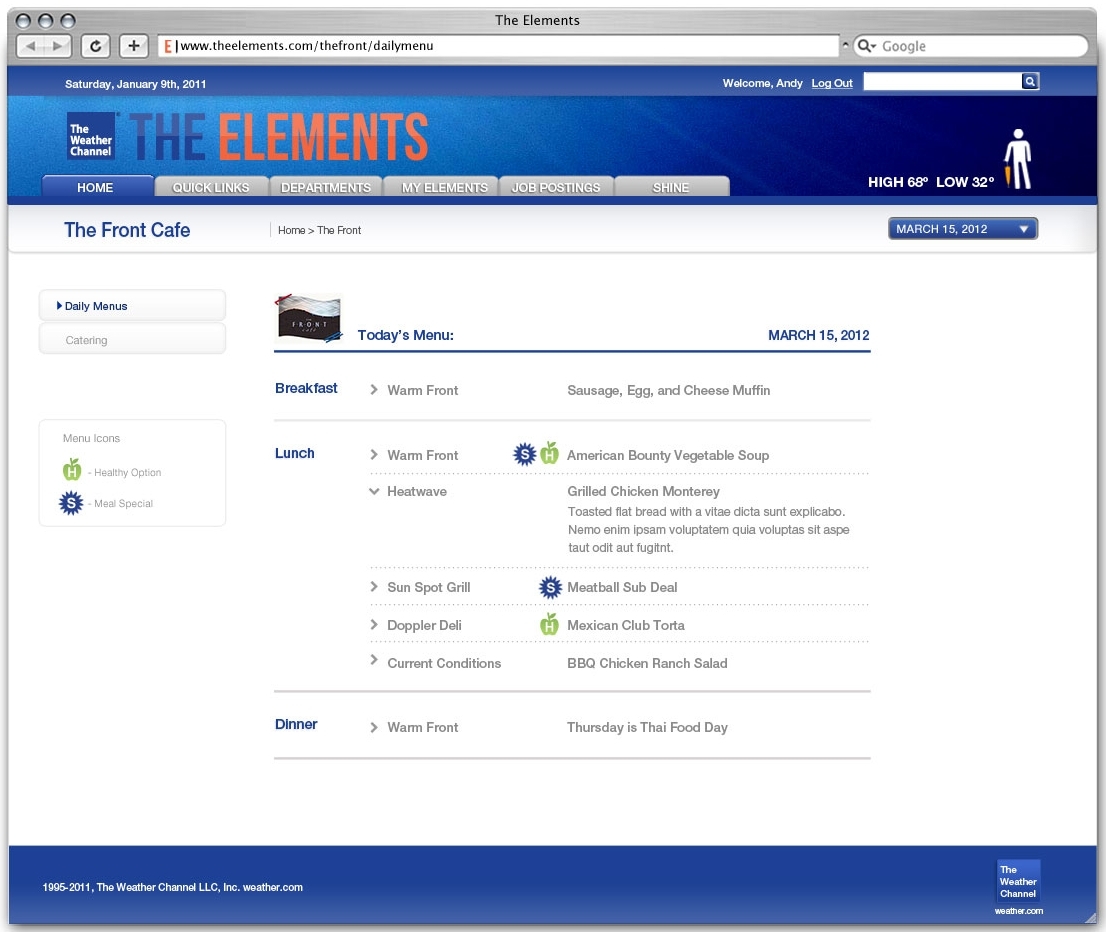Click the plus add-bookmark button
1106x932 pixels.
133,46
